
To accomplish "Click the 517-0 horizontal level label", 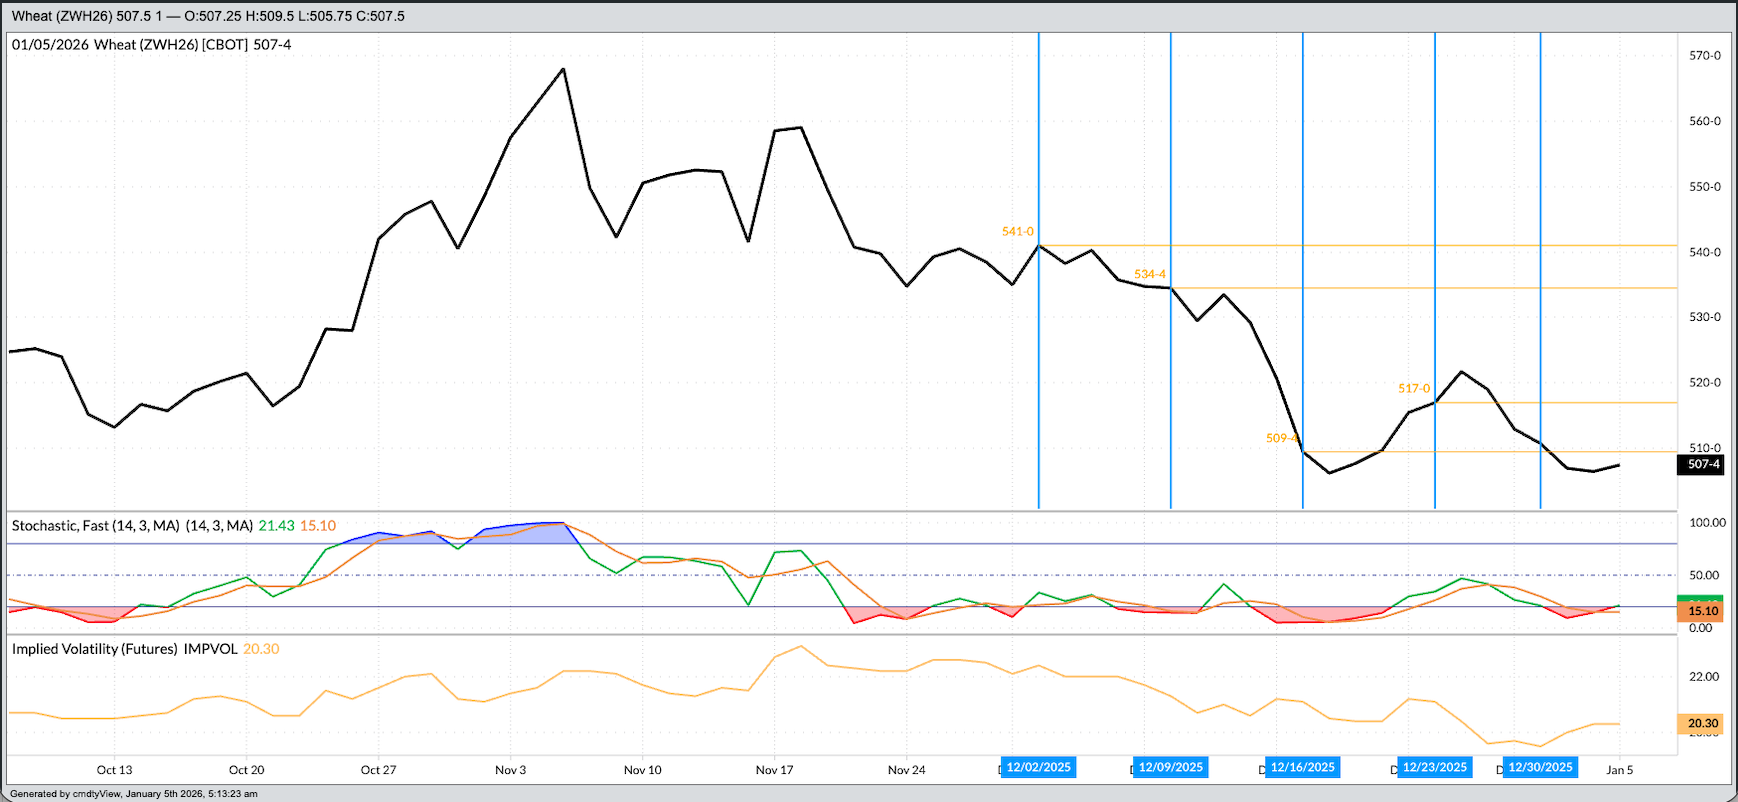I will coord(1413,388).
